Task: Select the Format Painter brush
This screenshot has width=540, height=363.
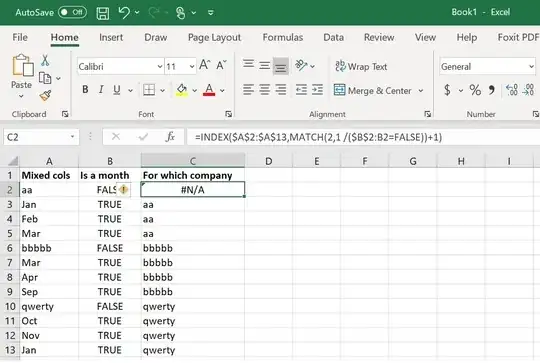Action: coord(45,95)
